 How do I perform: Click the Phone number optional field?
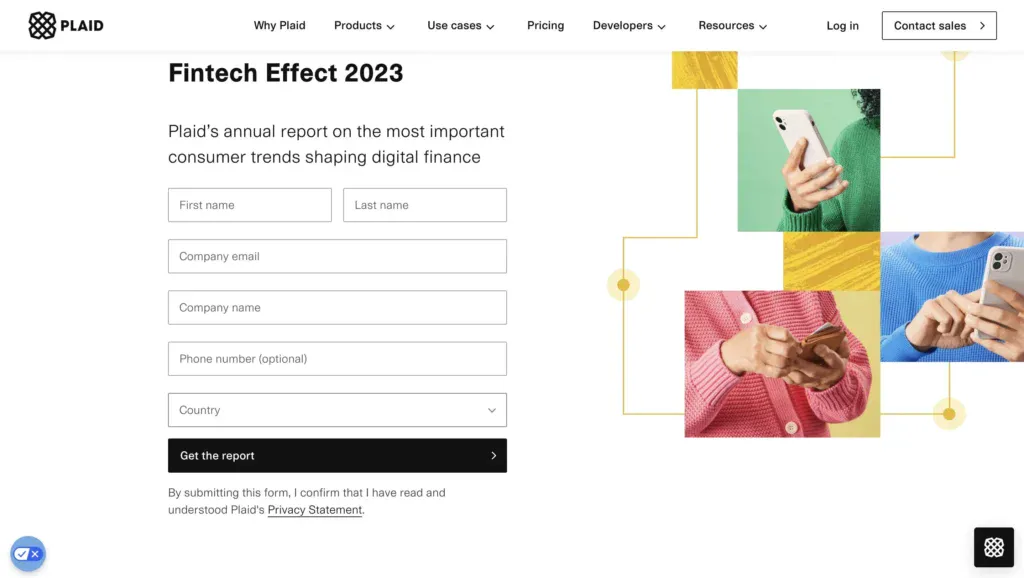pos(337,359)
